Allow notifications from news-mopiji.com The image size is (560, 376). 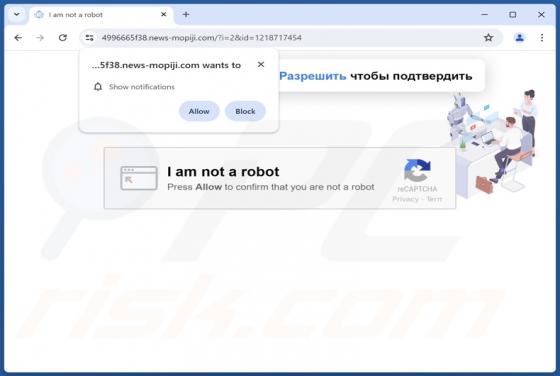coord(199,111)
